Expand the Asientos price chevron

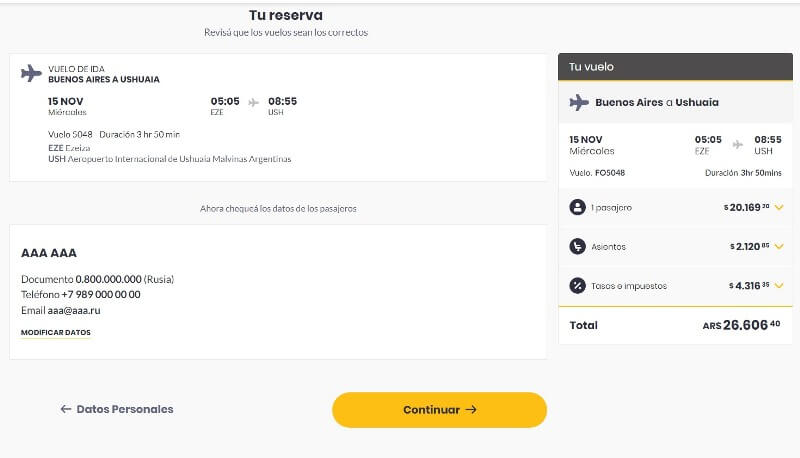pos(779,246)
